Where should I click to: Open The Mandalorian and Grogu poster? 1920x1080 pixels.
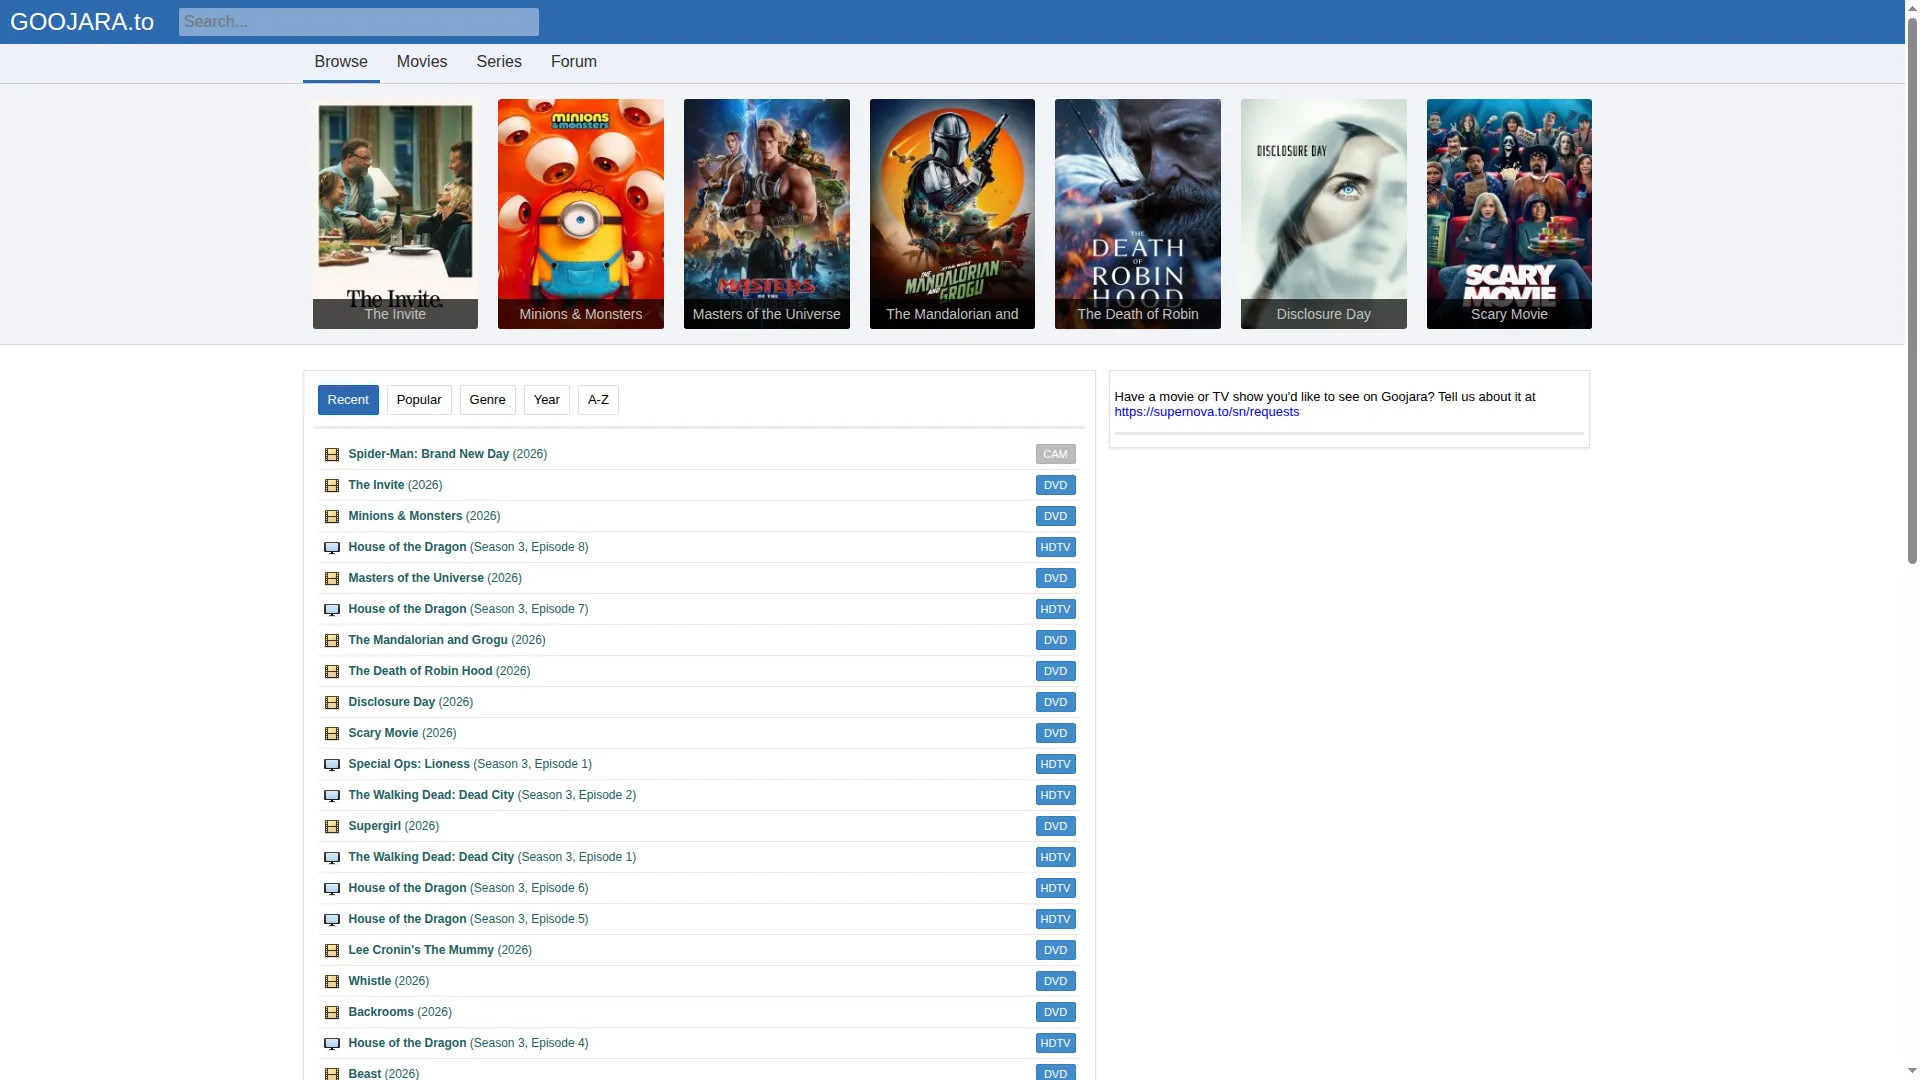pos(952,214)
